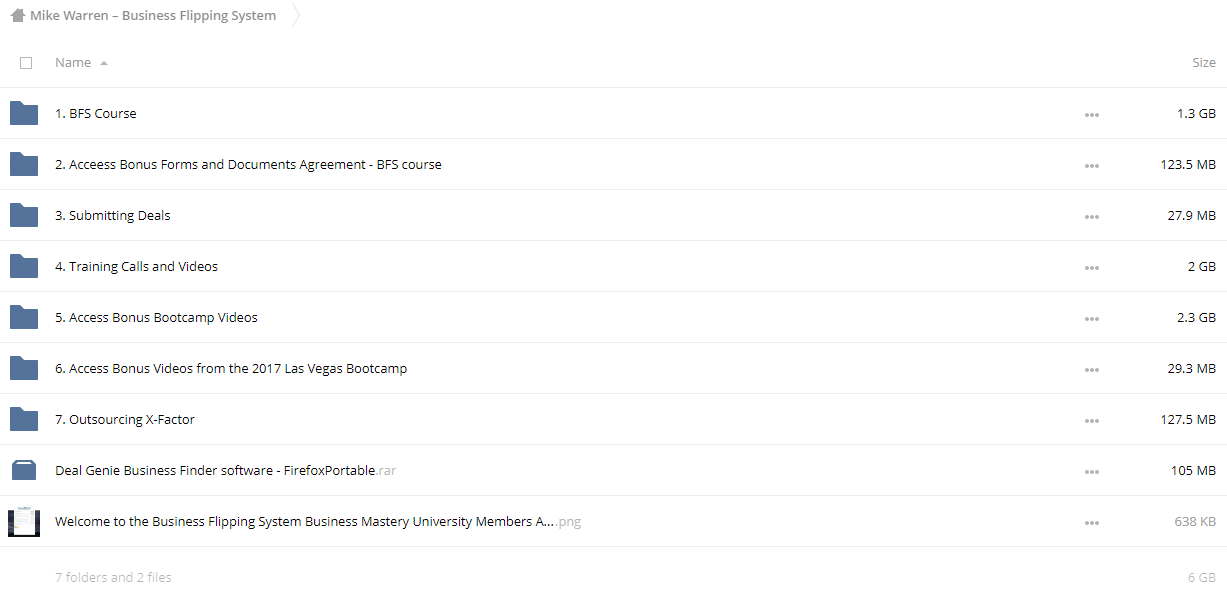
Task: Click folder icon for 7. Outsourcing X-Factor
Action: pyautogui.click(x=24, y=419)
